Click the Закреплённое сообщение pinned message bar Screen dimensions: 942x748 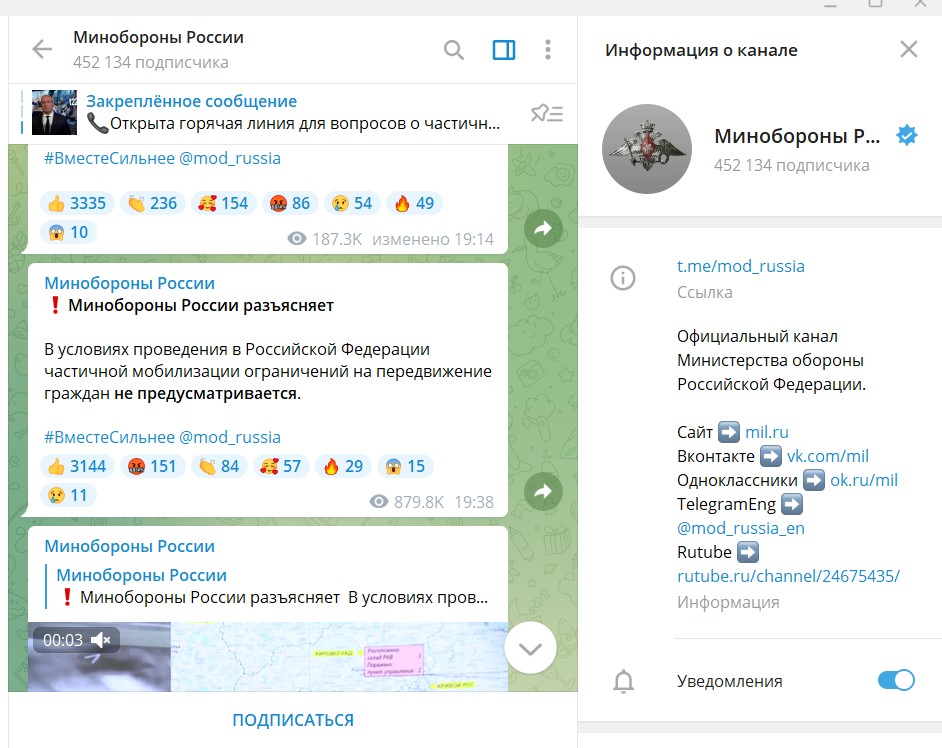click(293, 113)
